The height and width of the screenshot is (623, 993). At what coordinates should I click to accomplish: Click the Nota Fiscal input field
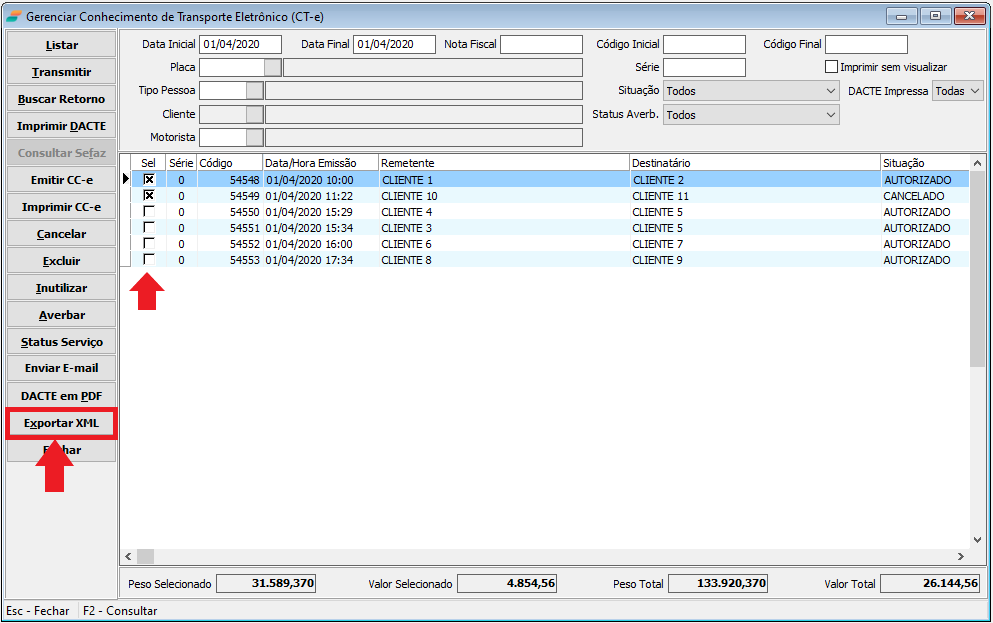(541, 44)
